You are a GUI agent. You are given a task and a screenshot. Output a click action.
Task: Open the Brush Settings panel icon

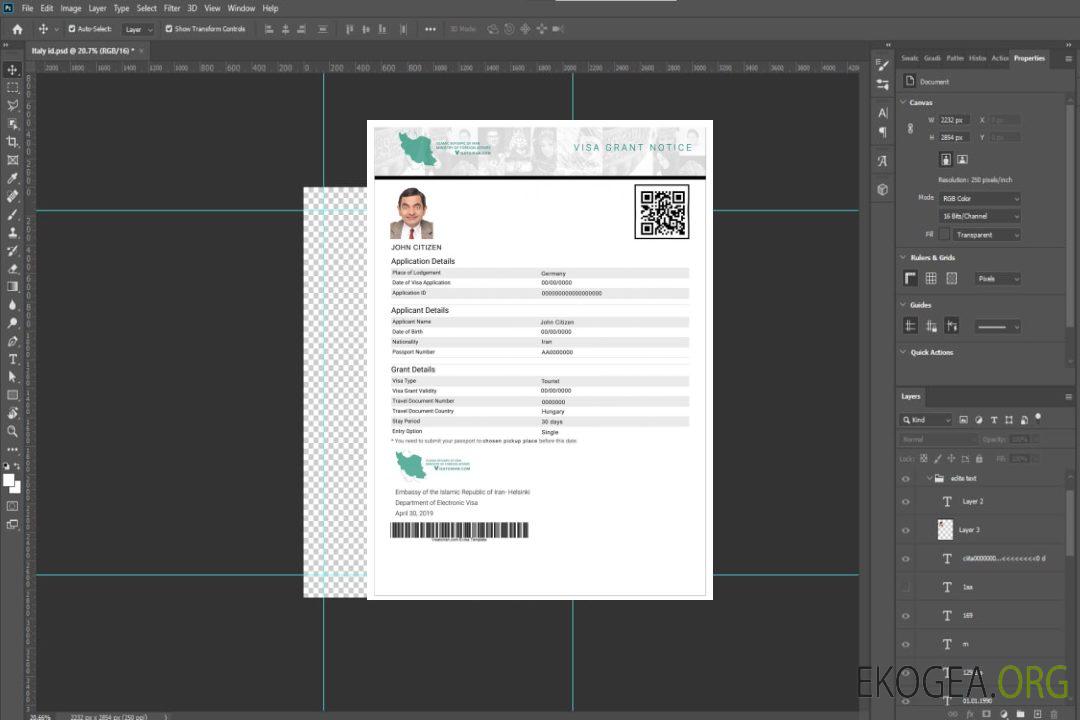coord(882,65)
